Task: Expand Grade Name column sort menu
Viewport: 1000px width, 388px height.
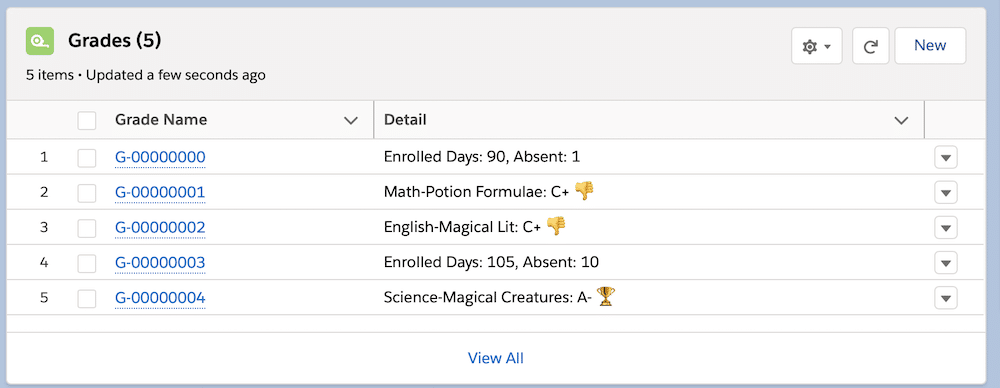Action: (351, 121)
